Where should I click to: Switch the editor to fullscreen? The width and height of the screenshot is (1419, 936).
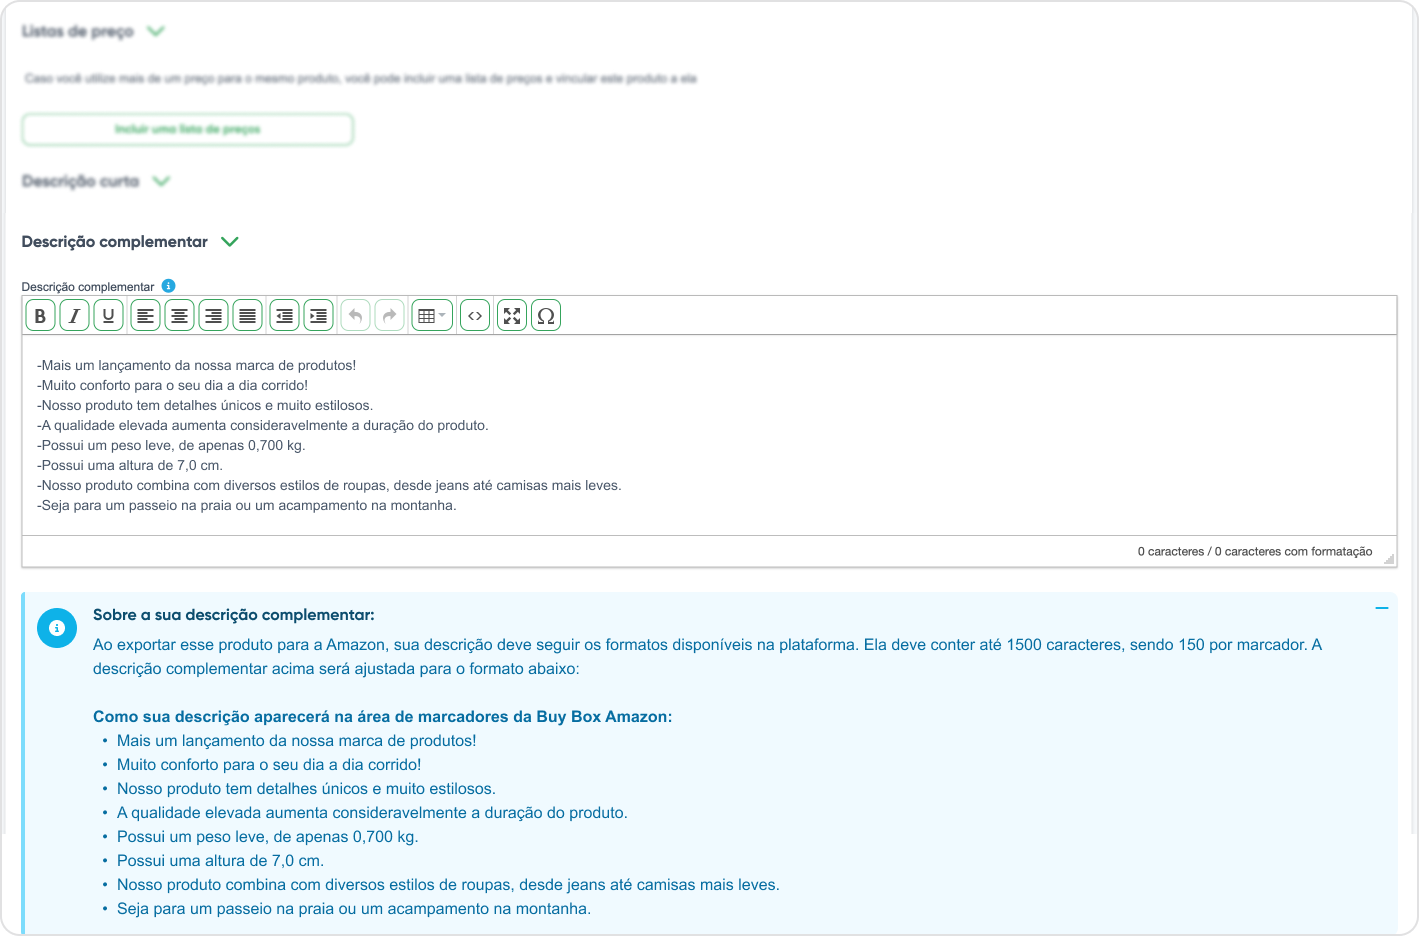512,316
